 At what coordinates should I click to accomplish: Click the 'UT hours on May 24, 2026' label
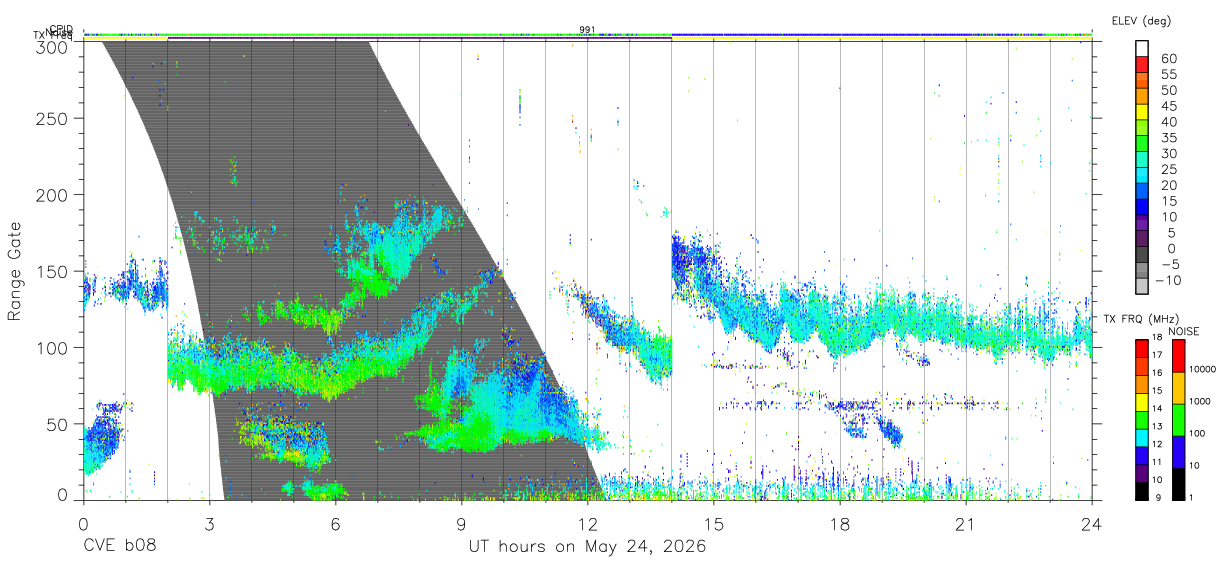(587, 547)
